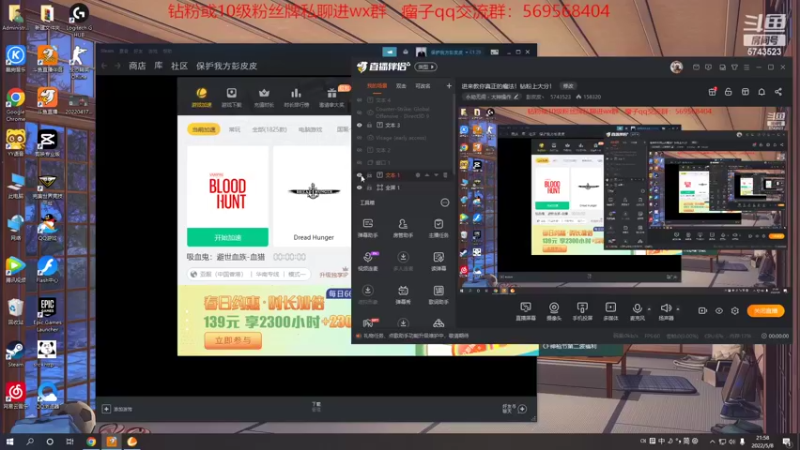Add 摄像头 camera source

pyautogui.click(x=554, y=311)
